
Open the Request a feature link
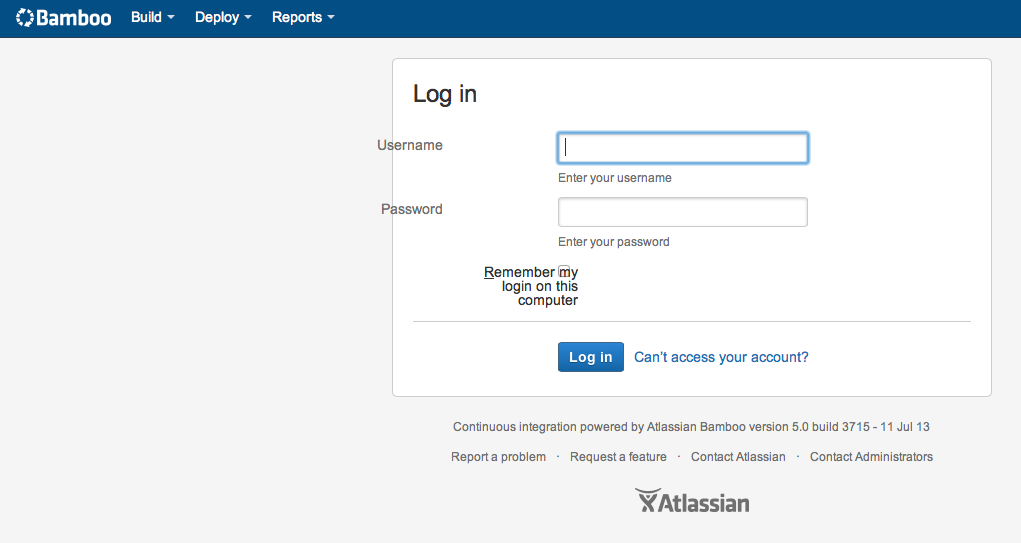click(x=618, y=457)
